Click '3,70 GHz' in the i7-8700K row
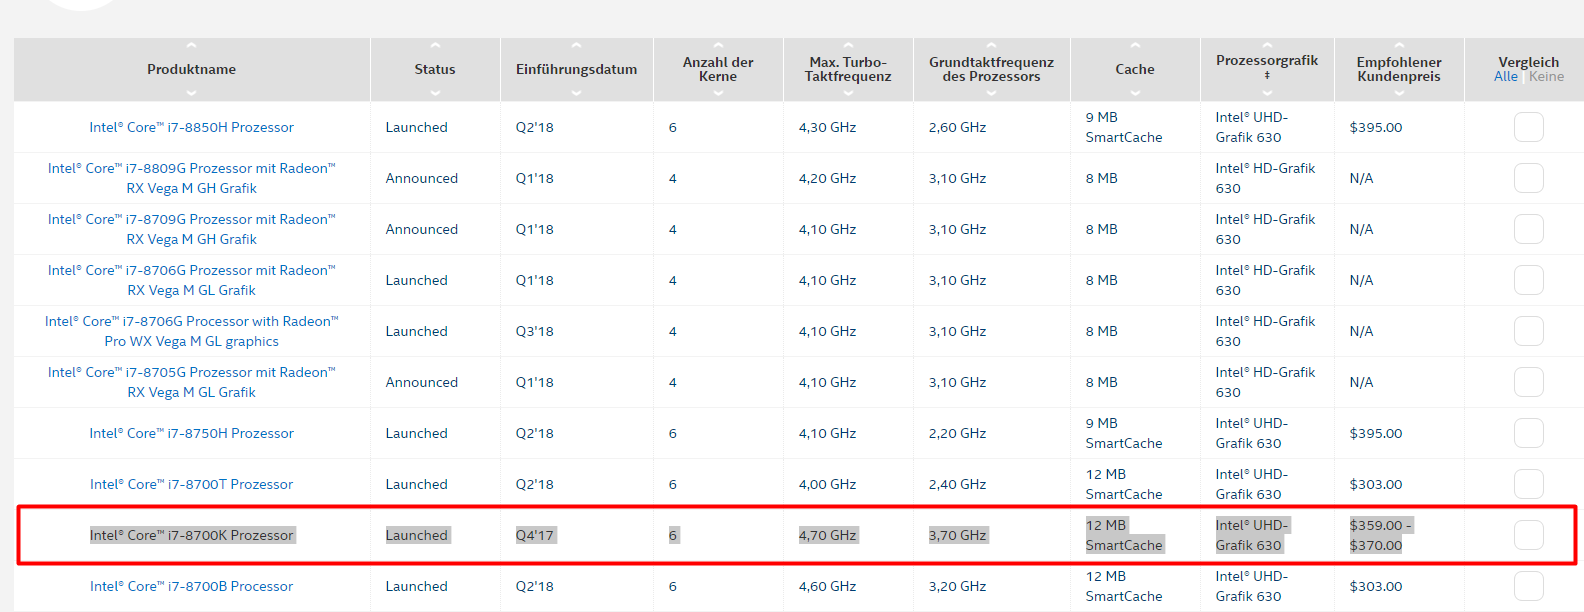 click(x=957, y=535)
